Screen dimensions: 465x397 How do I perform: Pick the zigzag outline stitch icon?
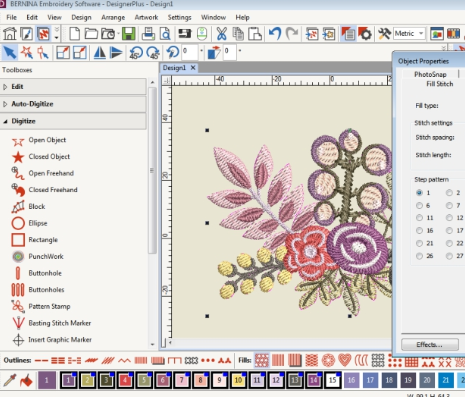124,360
